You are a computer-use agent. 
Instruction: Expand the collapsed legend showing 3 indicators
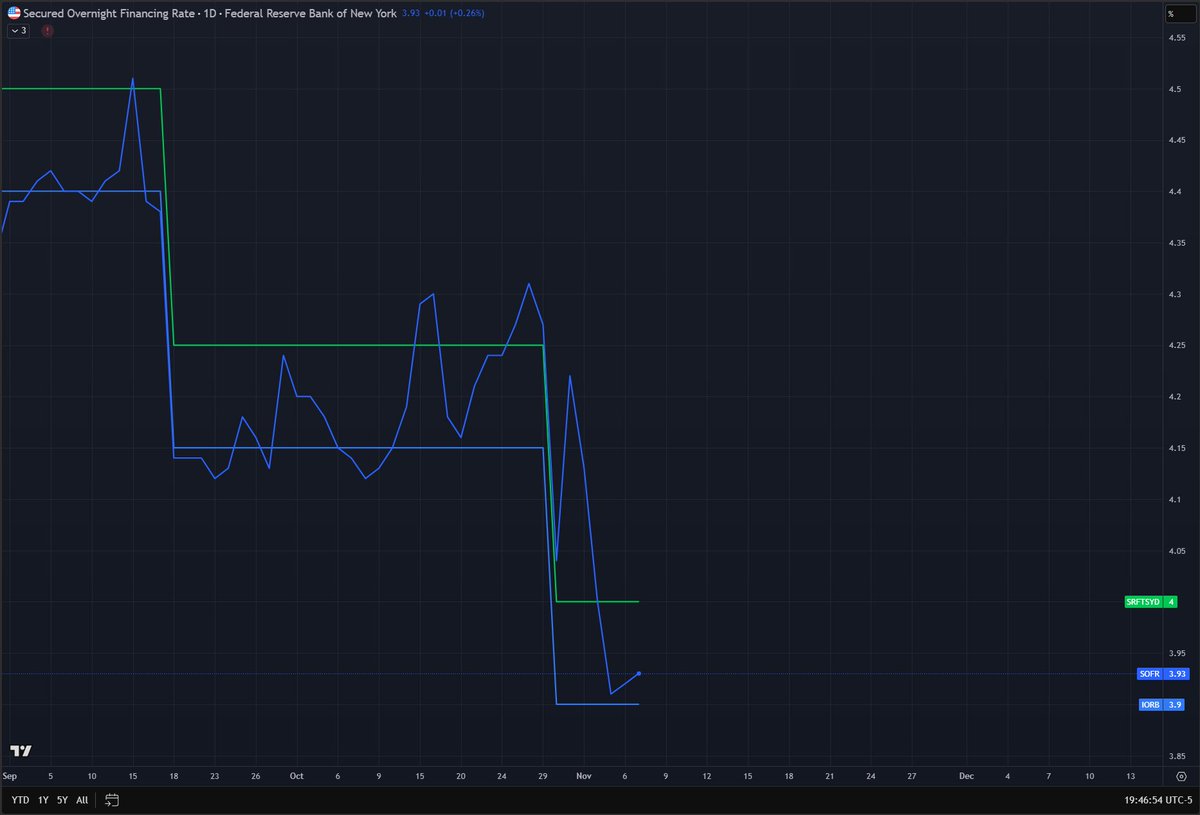(18, 31)
